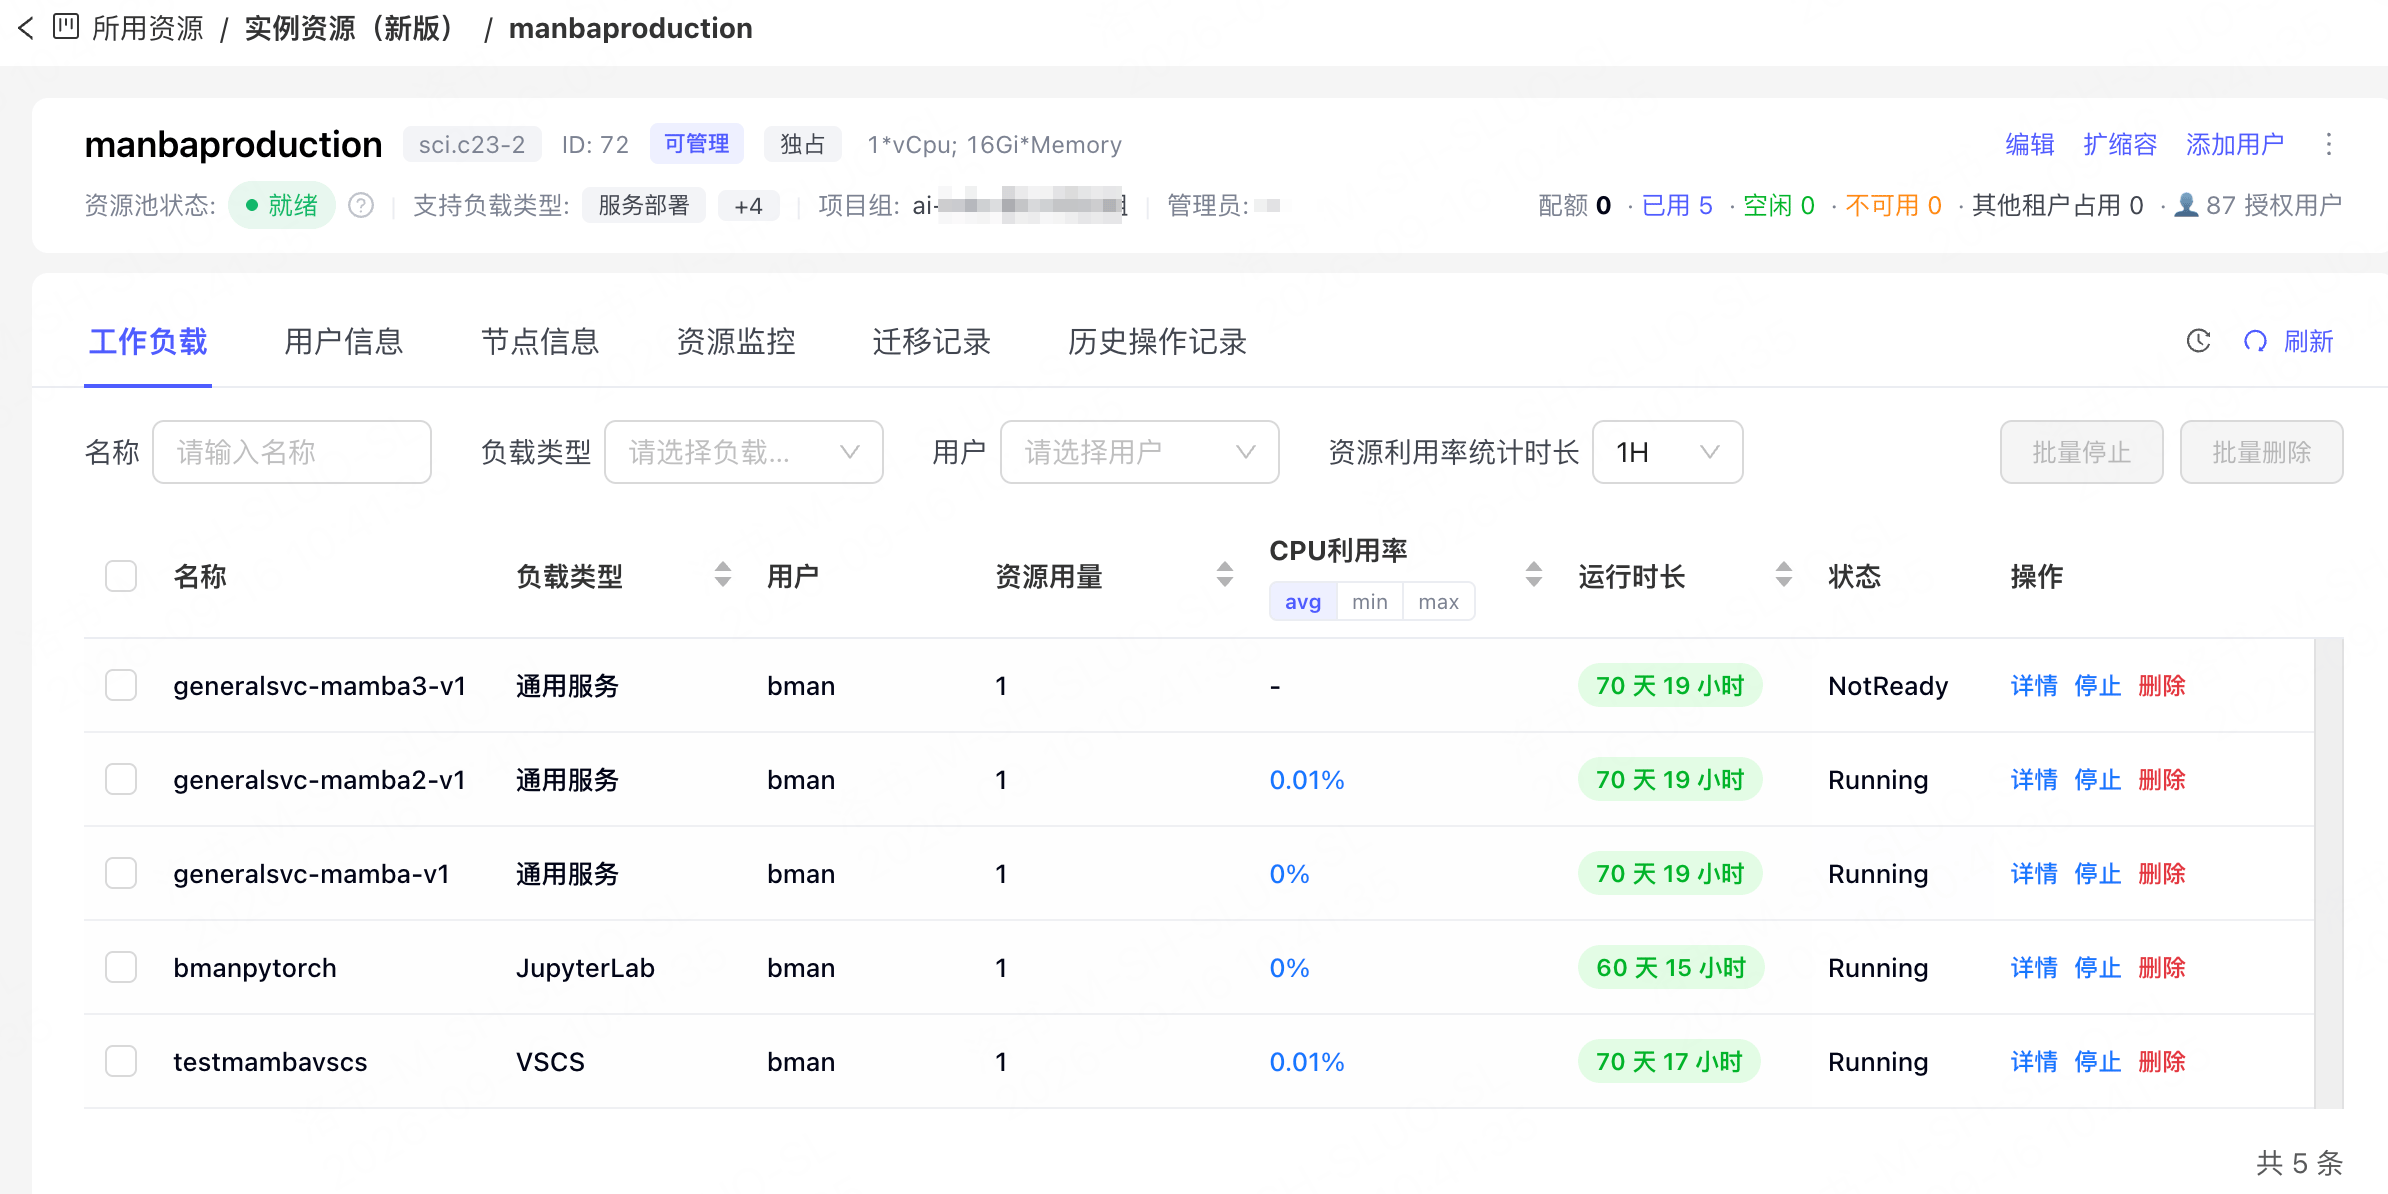Click the authorized users person icon
Screen dimensions: 2388x1194
coord(2187,205)
